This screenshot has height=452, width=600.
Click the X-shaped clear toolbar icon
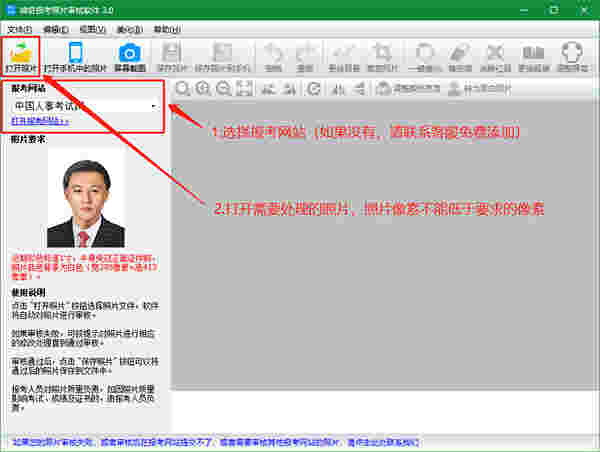pos(495,53)
